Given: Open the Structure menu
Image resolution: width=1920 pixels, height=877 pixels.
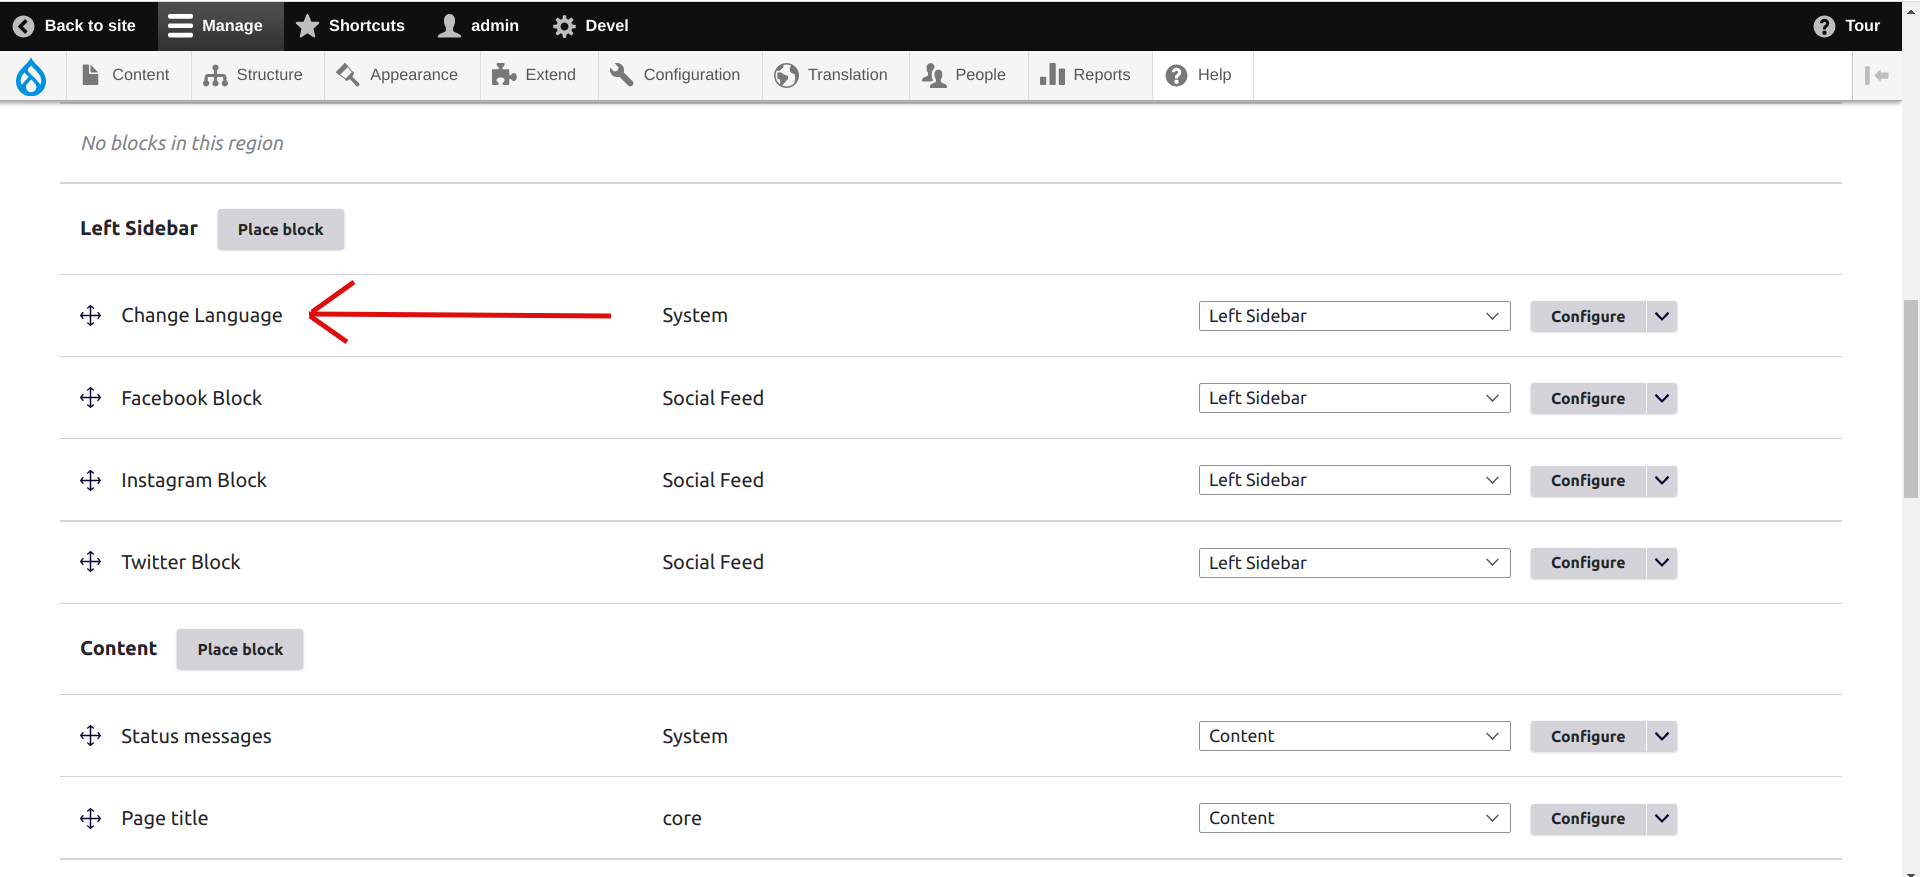Looking at the screenshot, I should pos(253,75).
